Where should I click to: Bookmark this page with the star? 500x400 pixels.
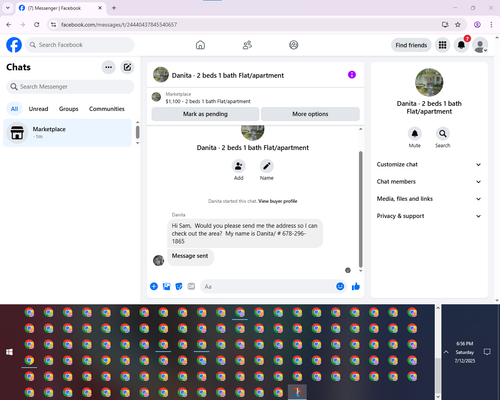458,24
